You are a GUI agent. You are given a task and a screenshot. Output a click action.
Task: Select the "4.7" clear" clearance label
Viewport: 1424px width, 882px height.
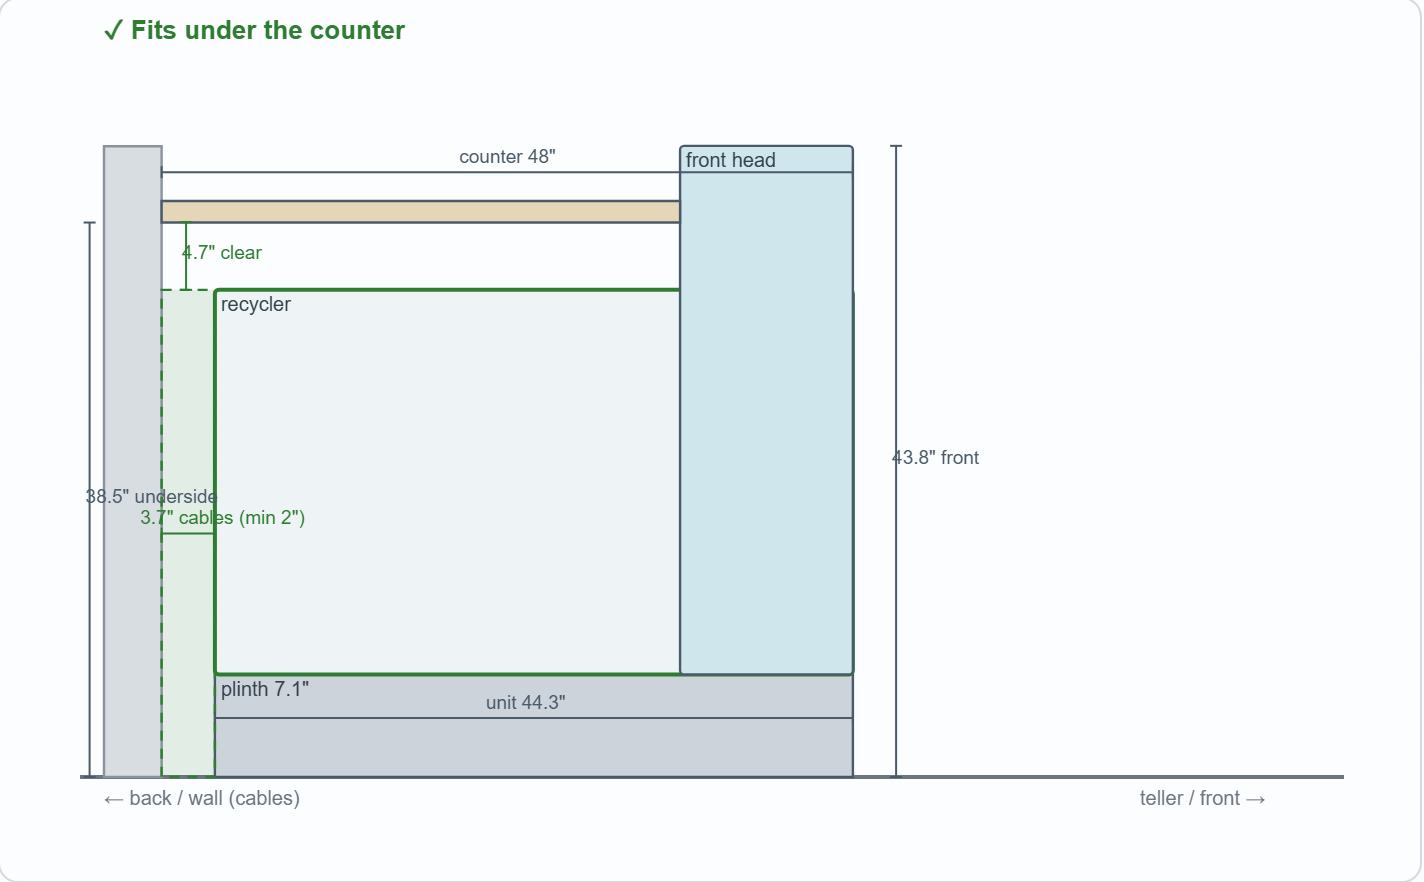coord(222,253)
